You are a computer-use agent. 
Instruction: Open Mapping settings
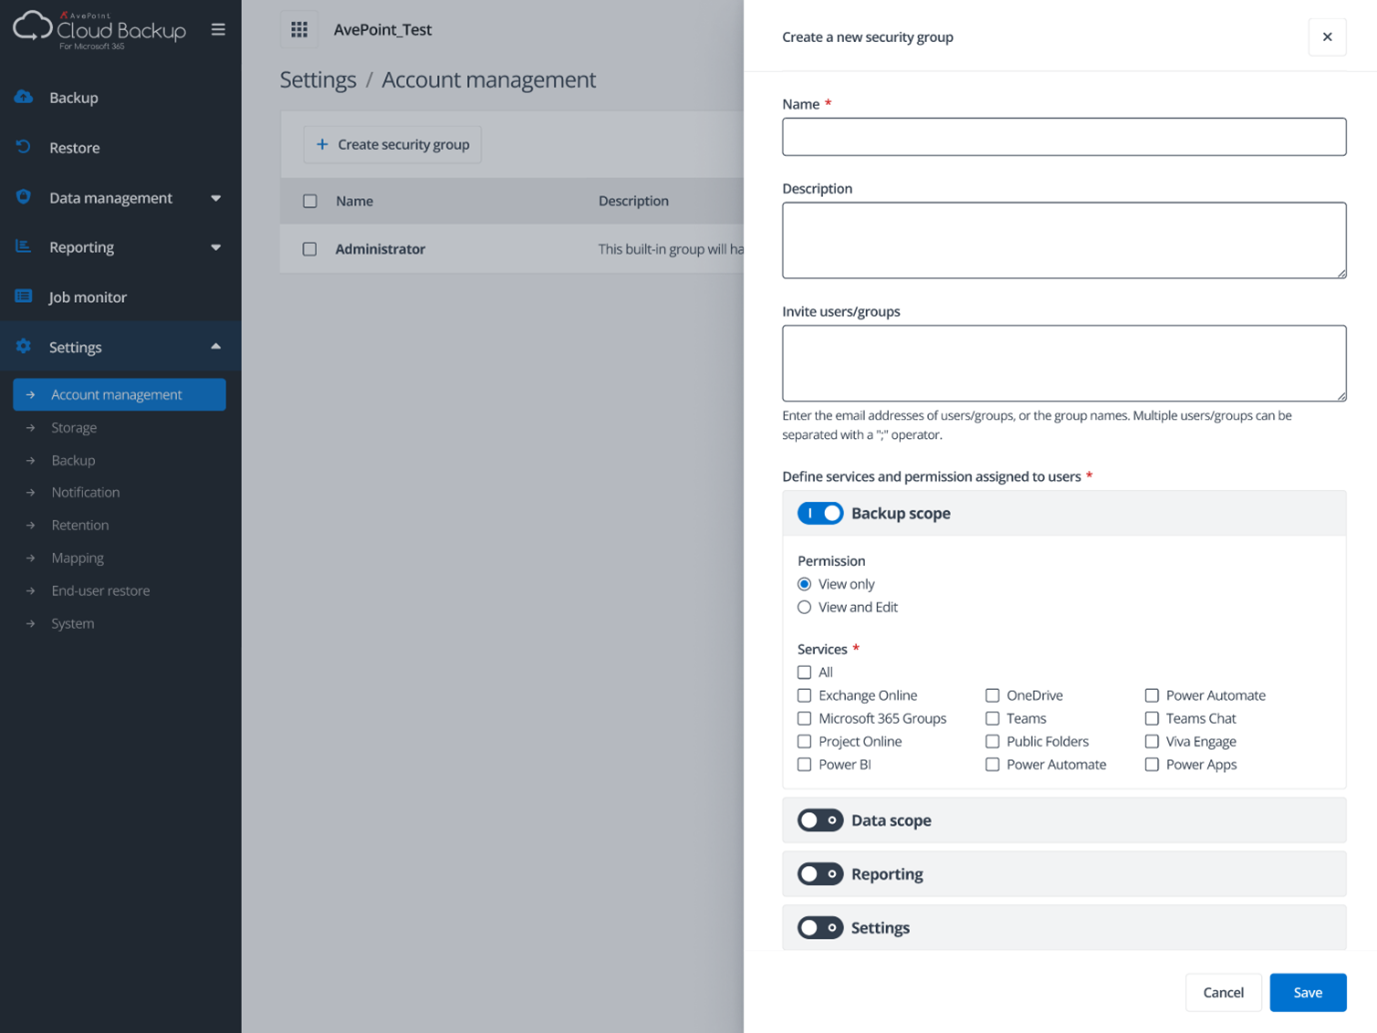tap(77, 558)
